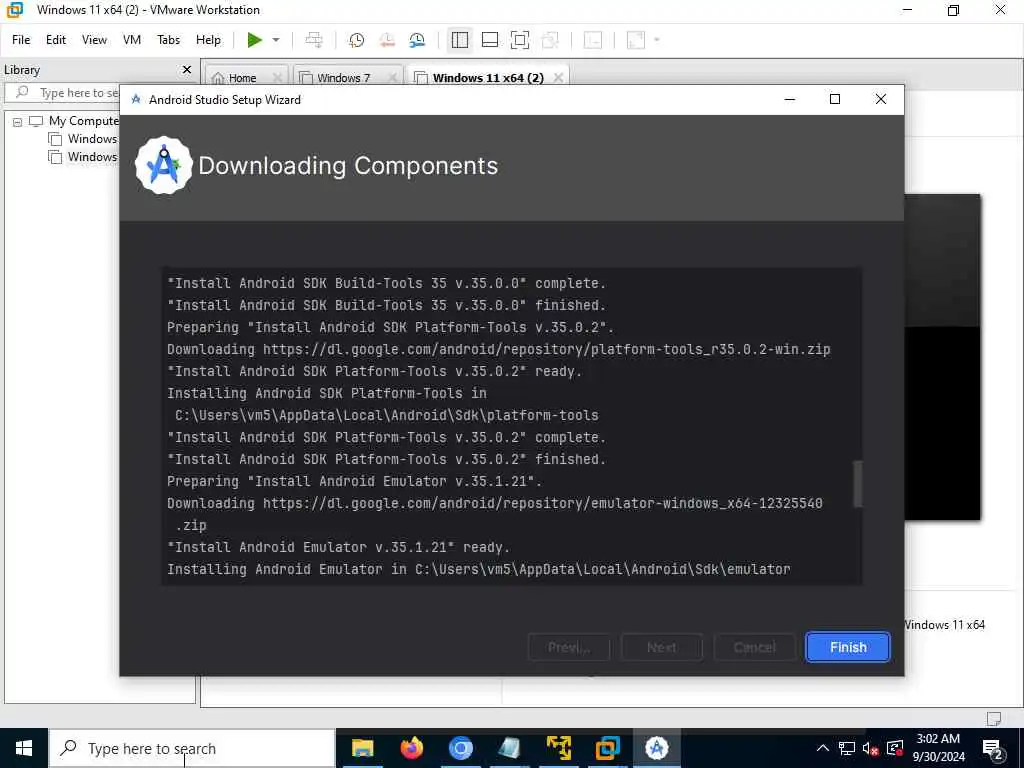Screen dimensions: 1024x768
Task: Select the Windows 11 x64 (2) tab
Action: tap(488, 78)
